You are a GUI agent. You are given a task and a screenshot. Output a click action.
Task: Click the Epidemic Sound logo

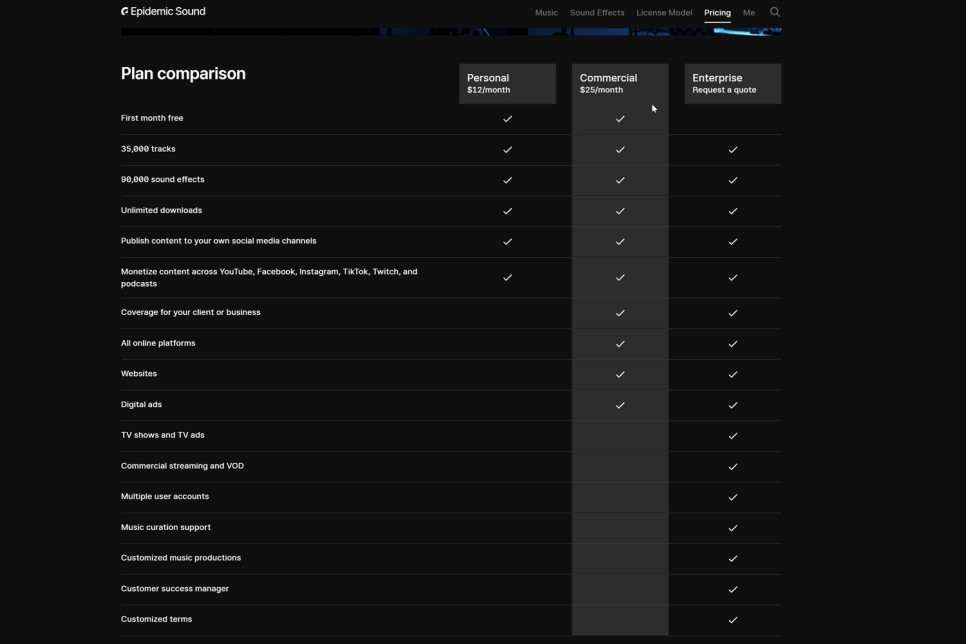point(163,11)
